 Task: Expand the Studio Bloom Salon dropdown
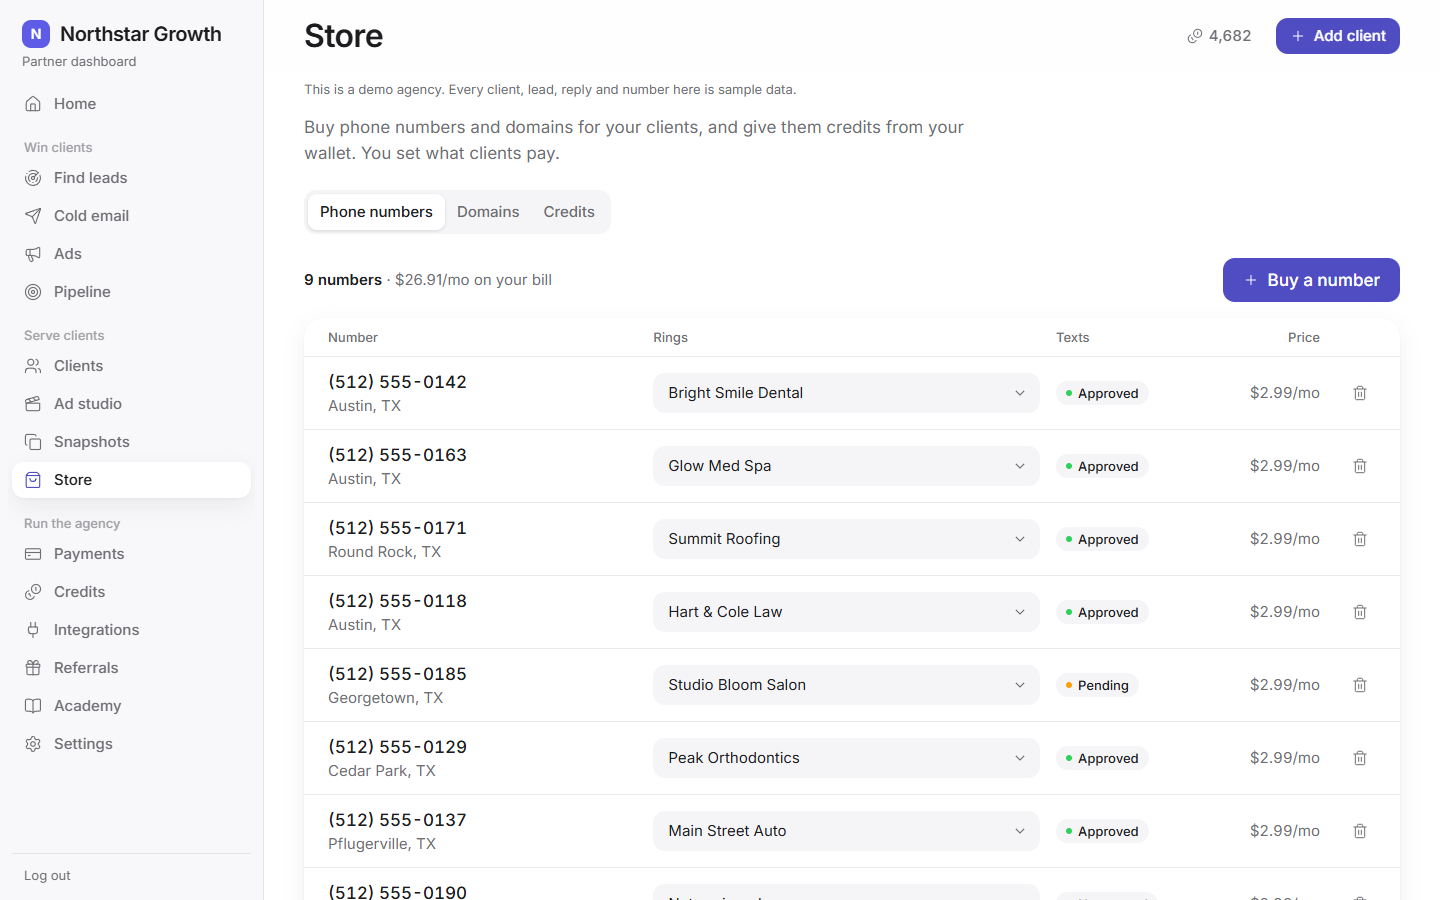(846, 685)
